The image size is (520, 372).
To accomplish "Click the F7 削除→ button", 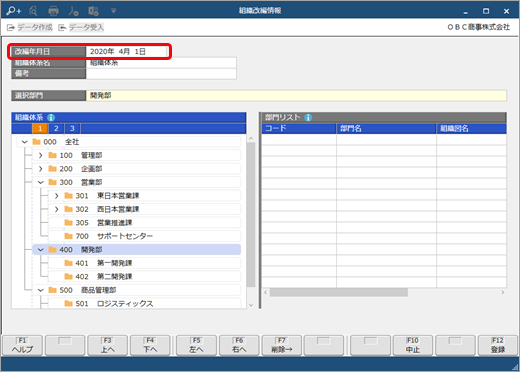I will [282, 345].
